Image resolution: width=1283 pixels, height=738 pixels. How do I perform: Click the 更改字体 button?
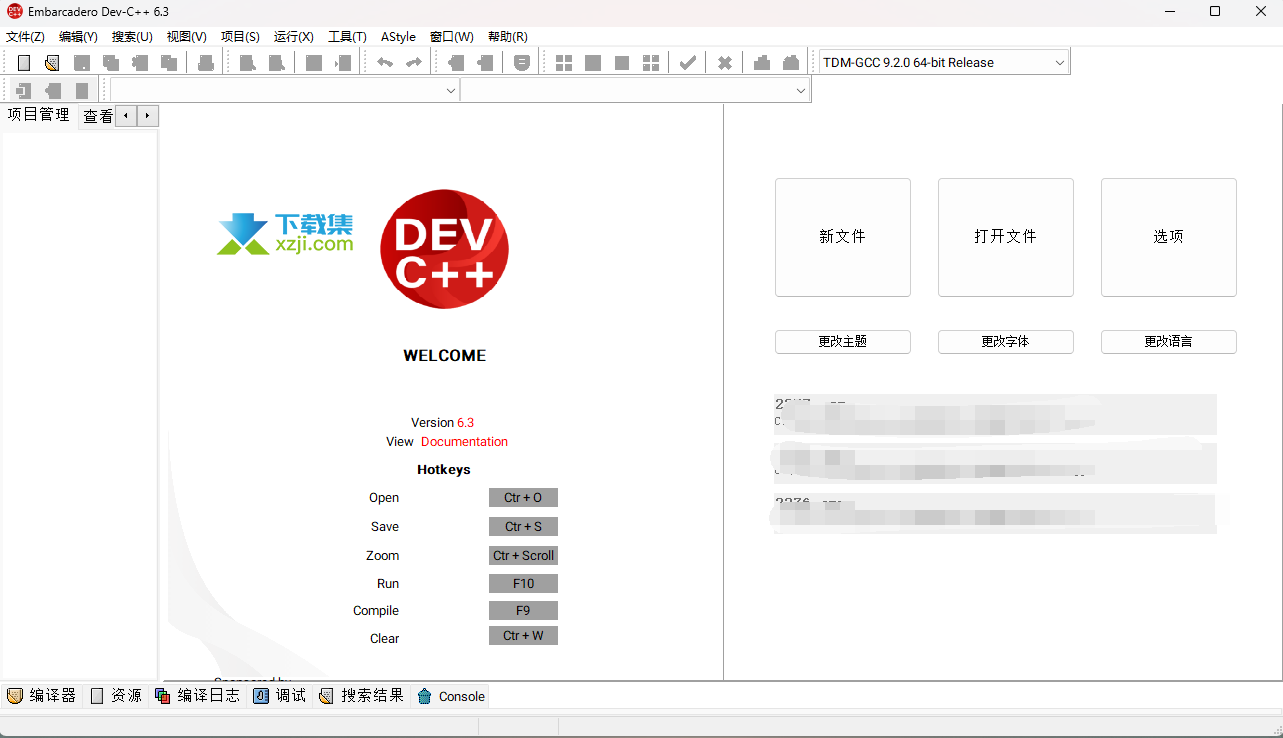click(x=1006, y=342)
